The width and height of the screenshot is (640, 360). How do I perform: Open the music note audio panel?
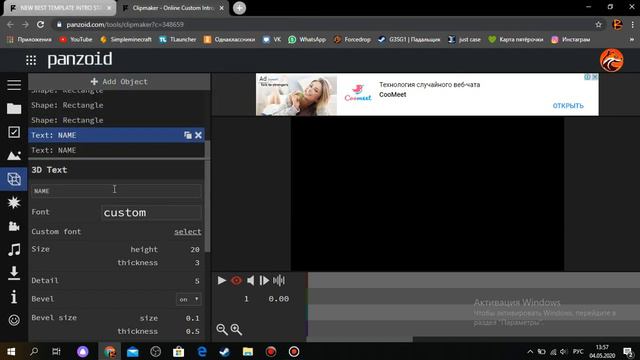tap(14, 249)
